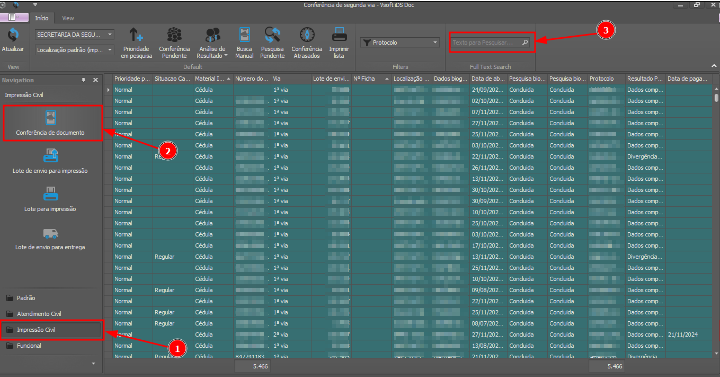Sort by Dados biog... column header
The width and height of the screenshot is (720, 377).
450,79
